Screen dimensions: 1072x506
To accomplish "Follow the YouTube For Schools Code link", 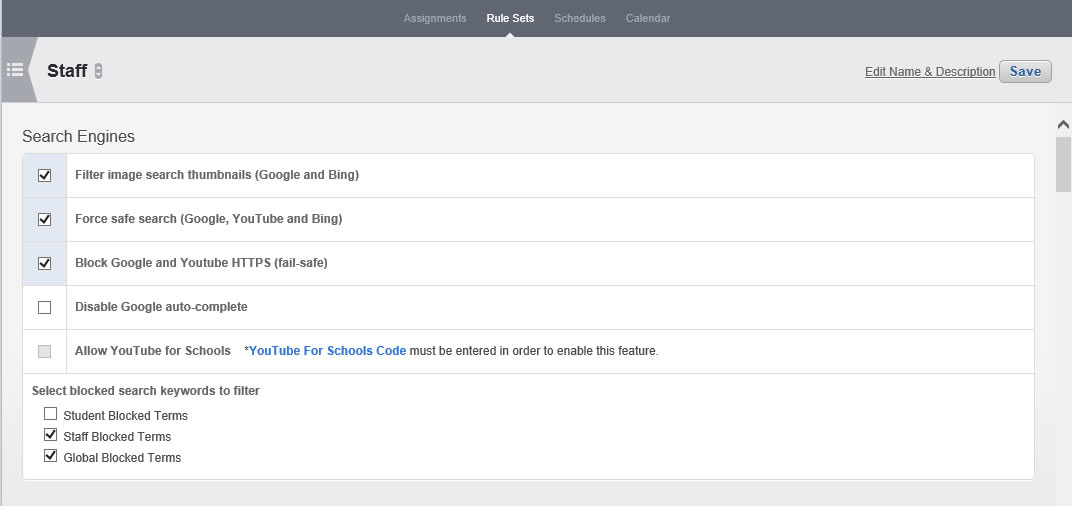I will (x=327, y=351).
